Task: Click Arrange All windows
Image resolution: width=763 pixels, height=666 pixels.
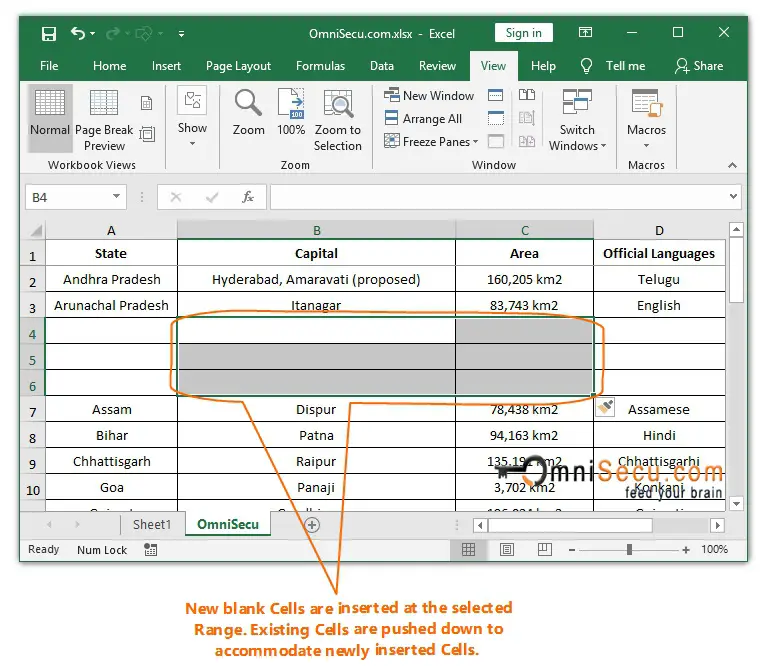Action: click(423, 119)
